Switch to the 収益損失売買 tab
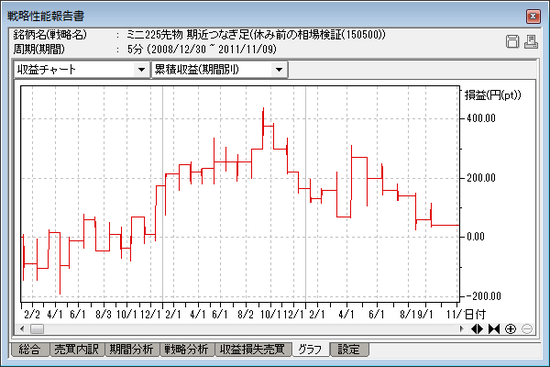The height and width of the screenshot is (367, 550). 253,349
